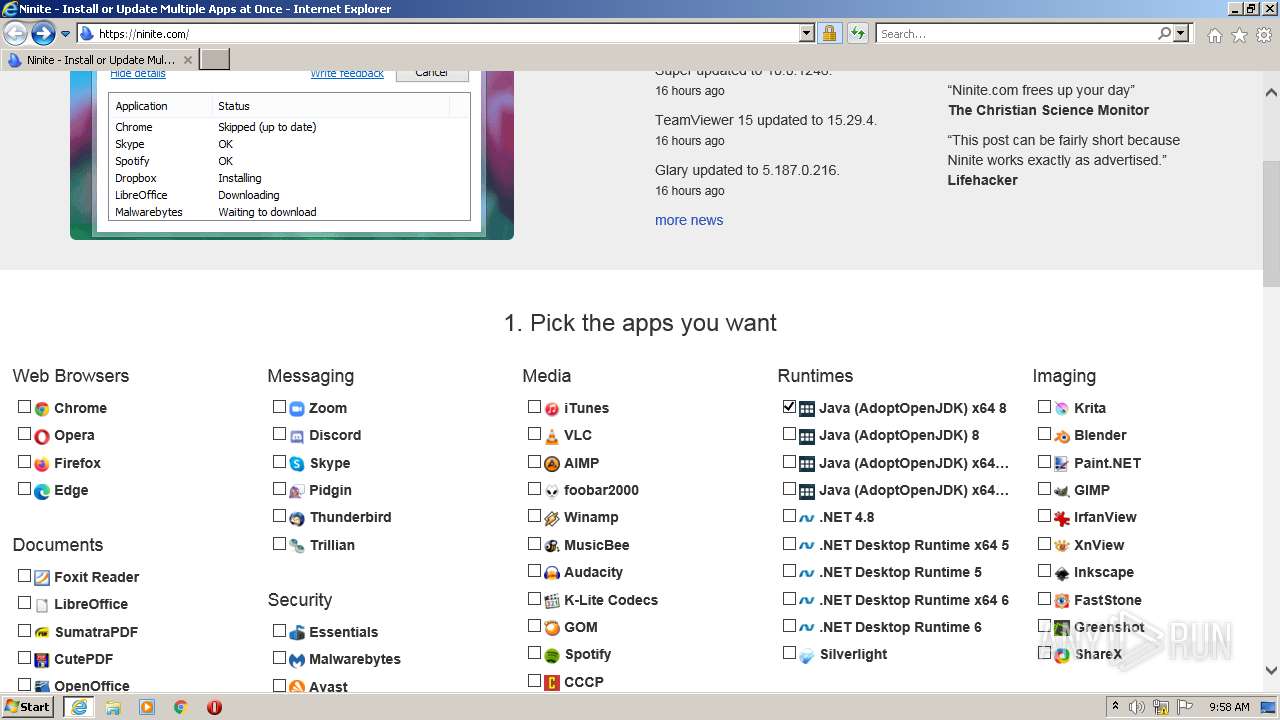Screen dimensions: 1280x720
Task: Click the Skype app icon
Action: pyautogui.click(x=297, y=464)
